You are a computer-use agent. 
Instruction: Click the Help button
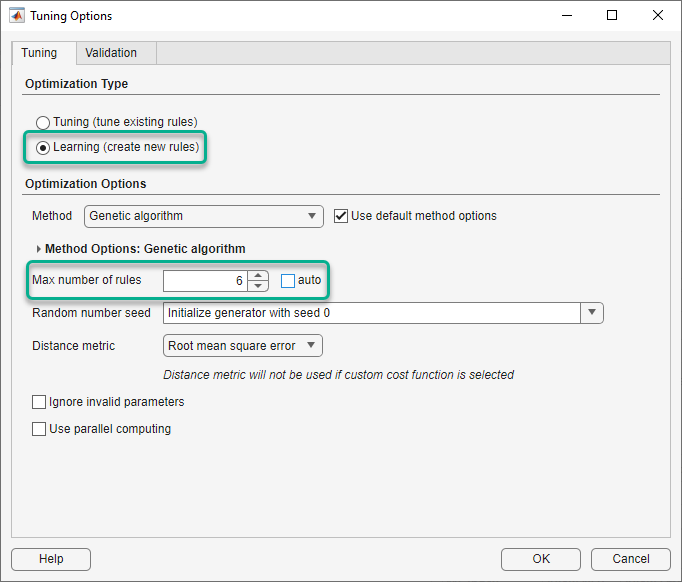[x=51, y=559]
